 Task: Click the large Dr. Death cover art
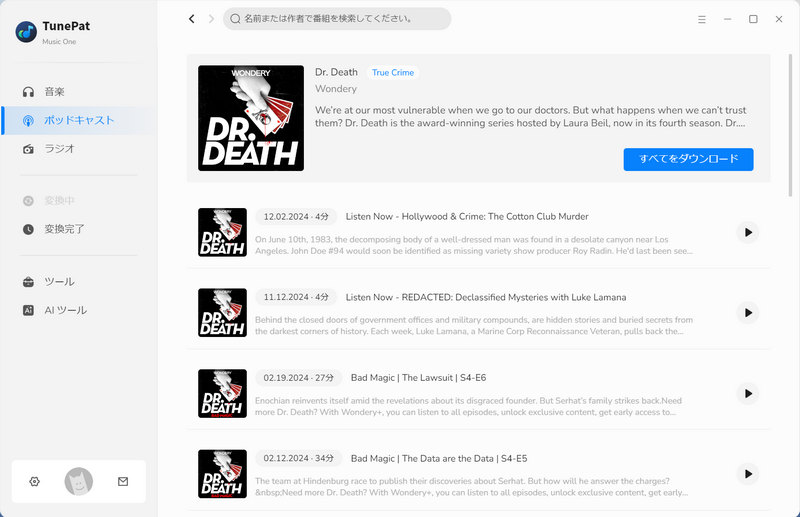(251, 118)
